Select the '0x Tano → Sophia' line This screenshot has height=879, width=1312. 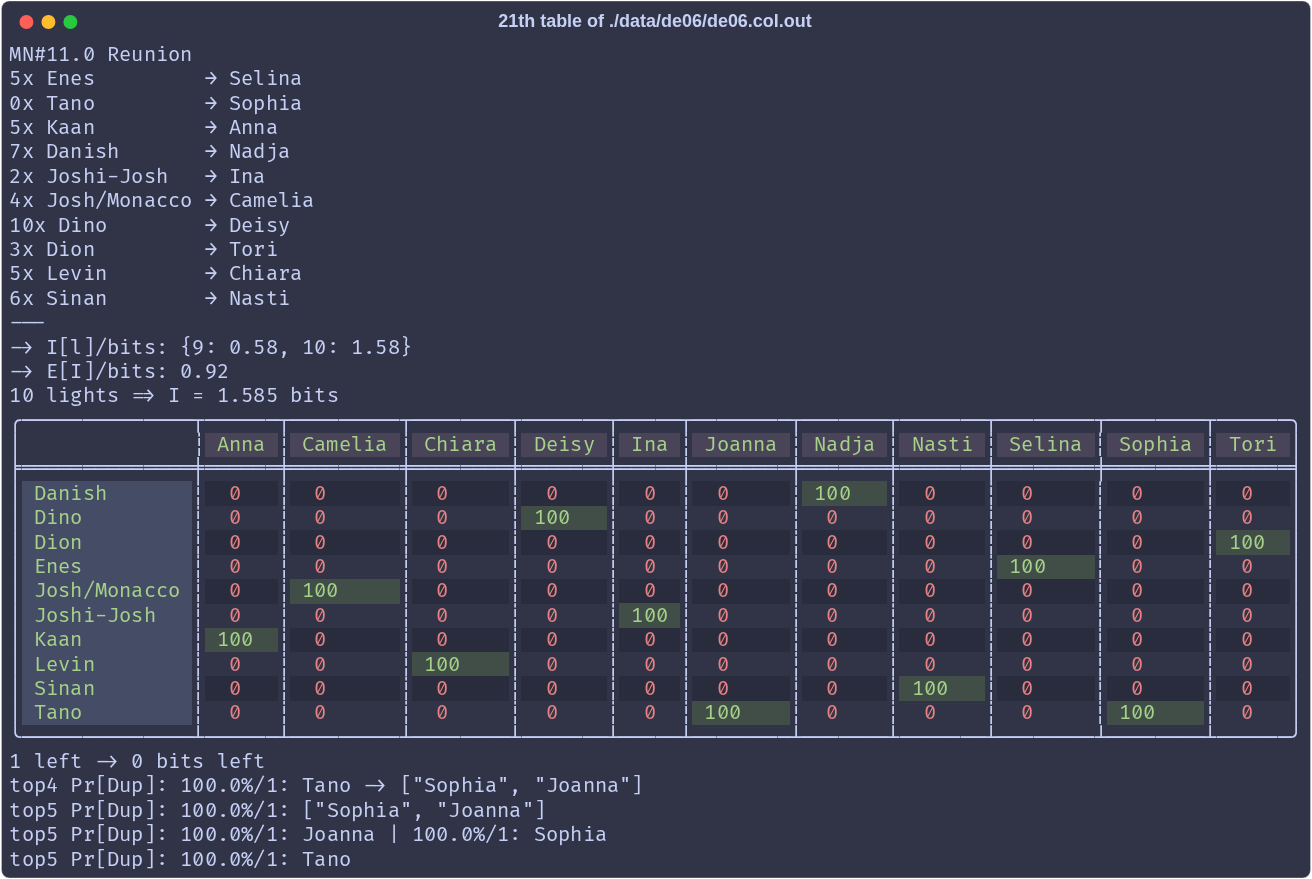coord(156,103)
